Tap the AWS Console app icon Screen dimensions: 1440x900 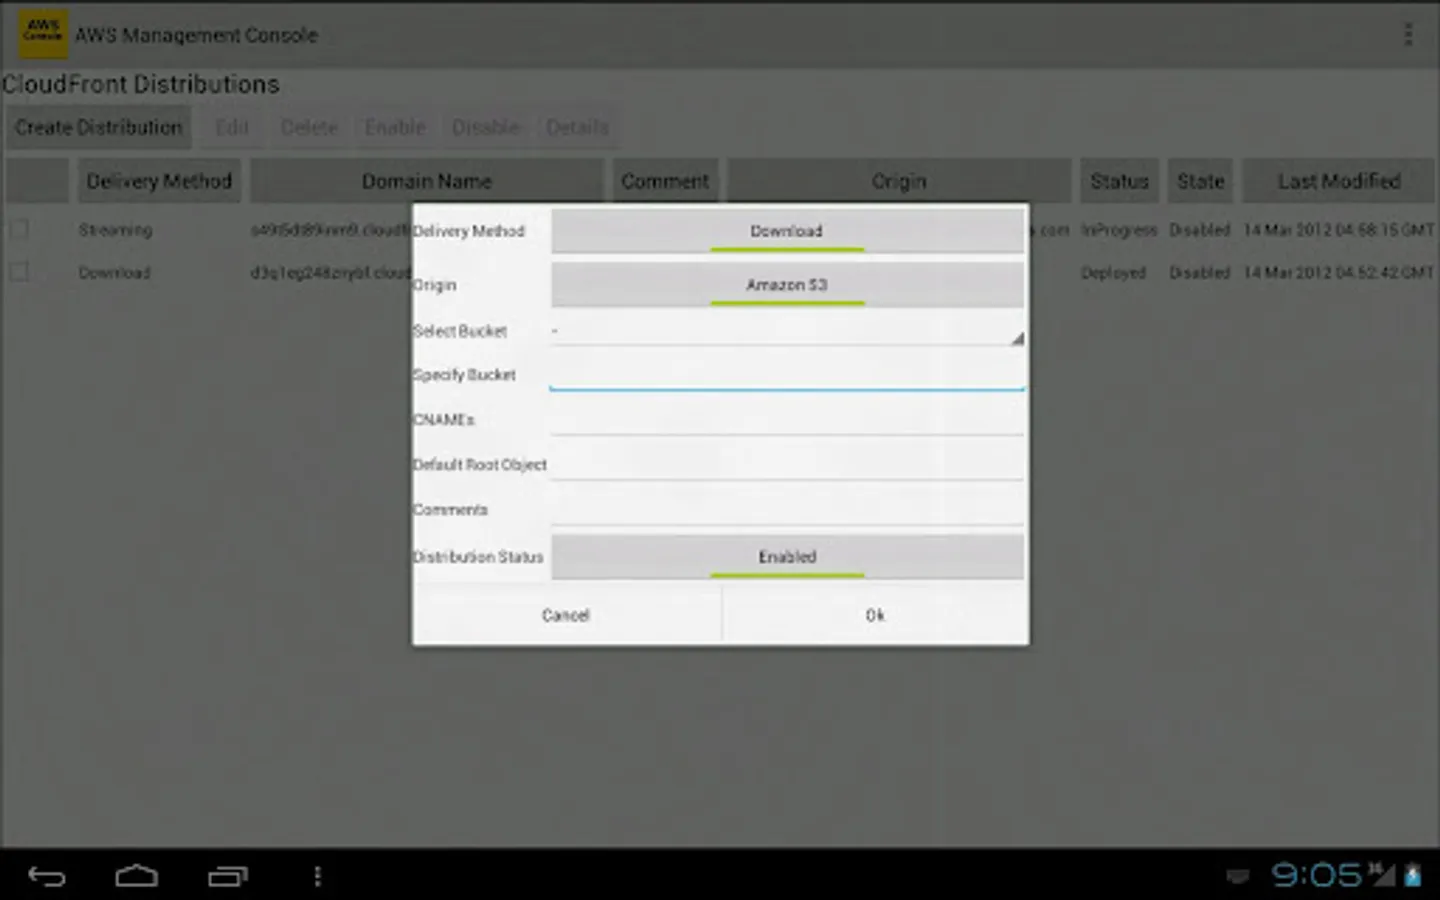click(43, 34)
